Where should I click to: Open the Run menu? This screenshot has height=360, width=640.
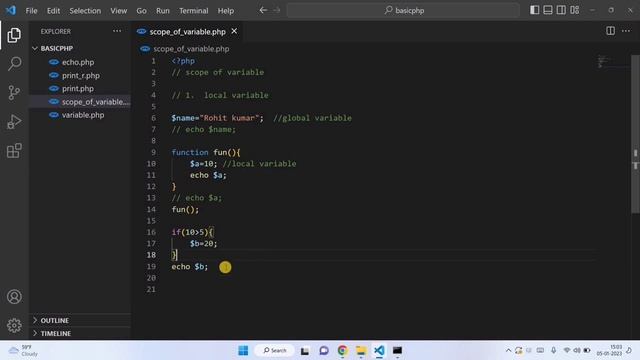click(162, 11)
